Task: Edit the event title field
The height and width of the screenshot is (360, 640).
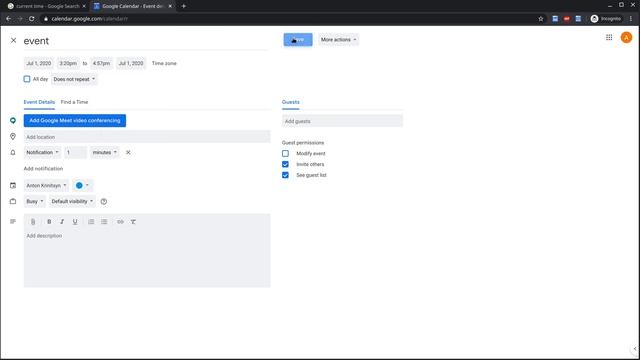Action: tap(147, 41)
